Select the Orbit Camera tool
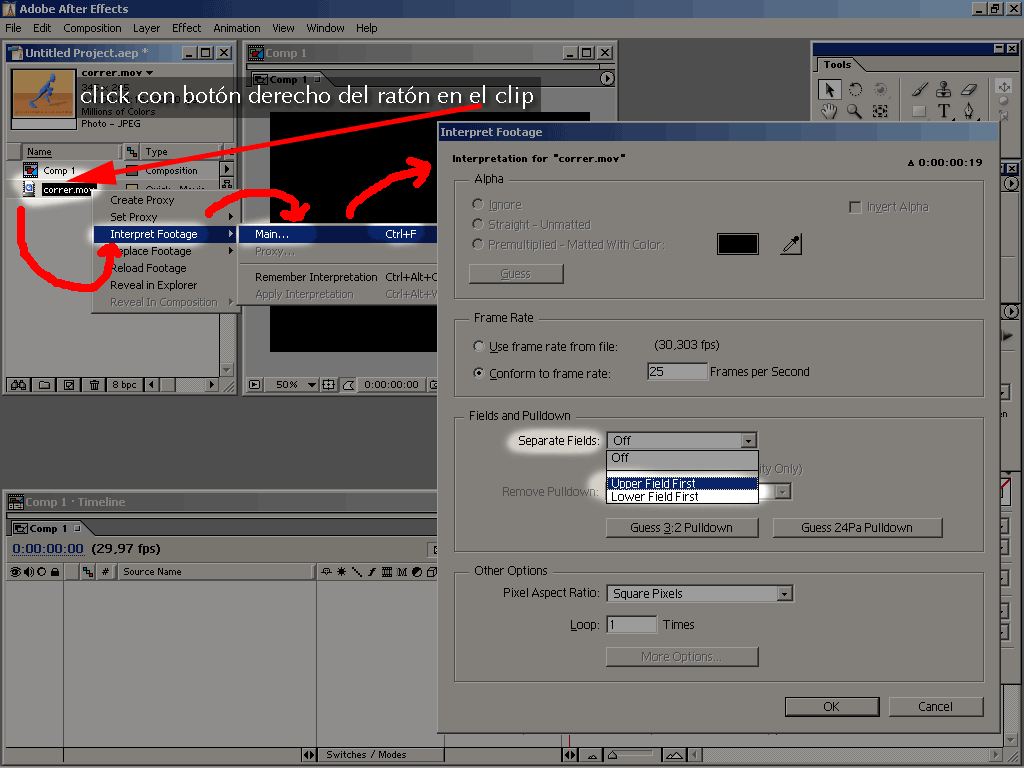Viewport: 1024px width, 768px height. (x=880, y=89)
